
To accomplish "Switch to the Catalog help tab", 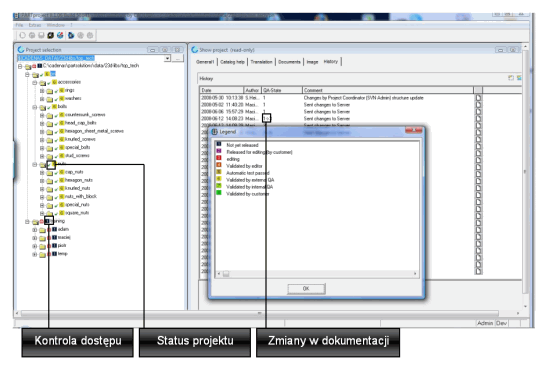I will pos(233,62).
